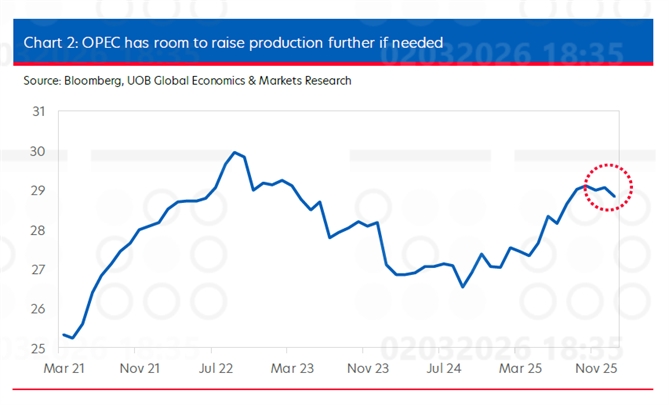
Task: Select the Nov 21 x-axis label
Action: point(142,367)
